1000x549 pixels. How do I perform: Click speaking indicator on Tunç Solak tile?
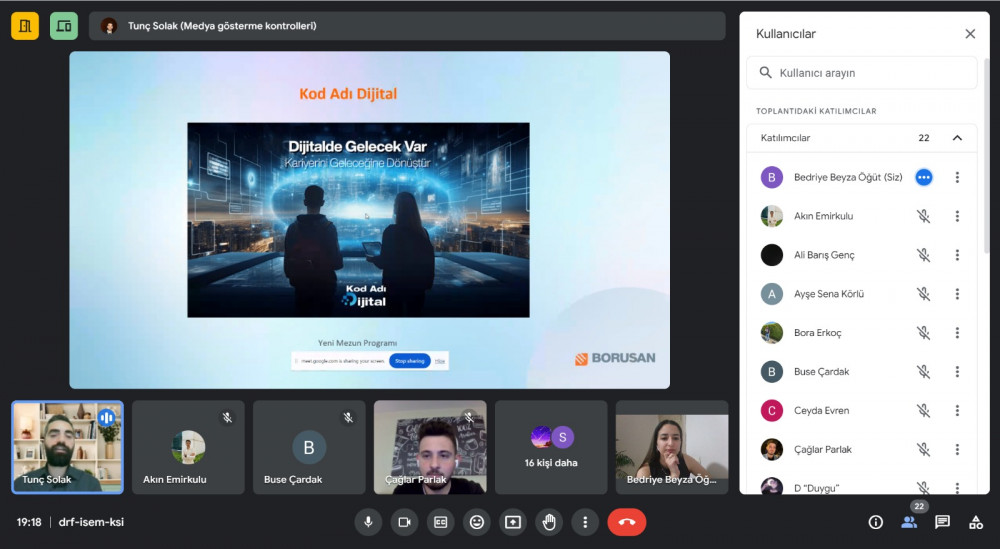point(107,418)
